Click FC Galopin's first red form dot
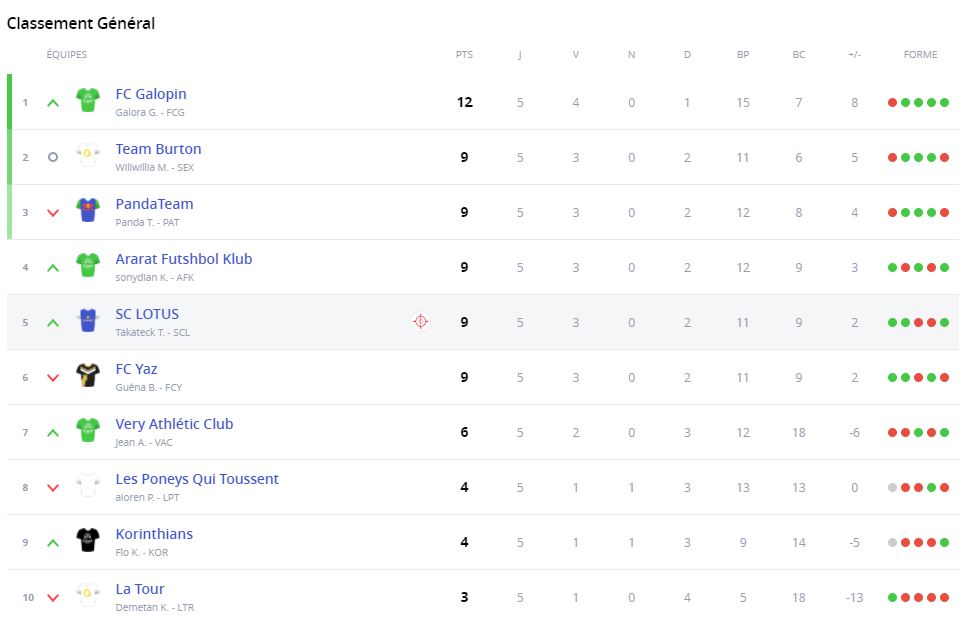This screenshot has height=625, width=967. [x=892, y=102]
